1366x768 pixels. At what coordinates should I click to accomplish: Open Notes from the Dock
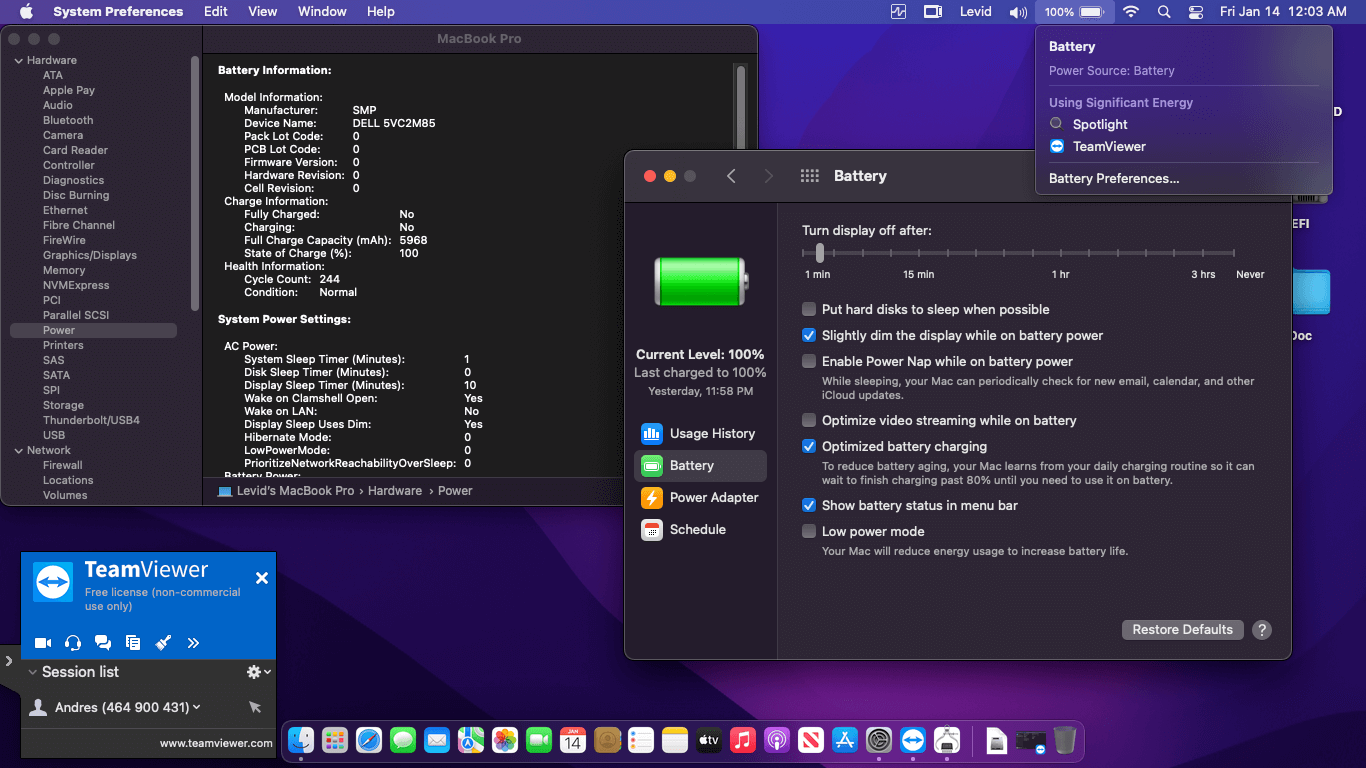[675, 740]
